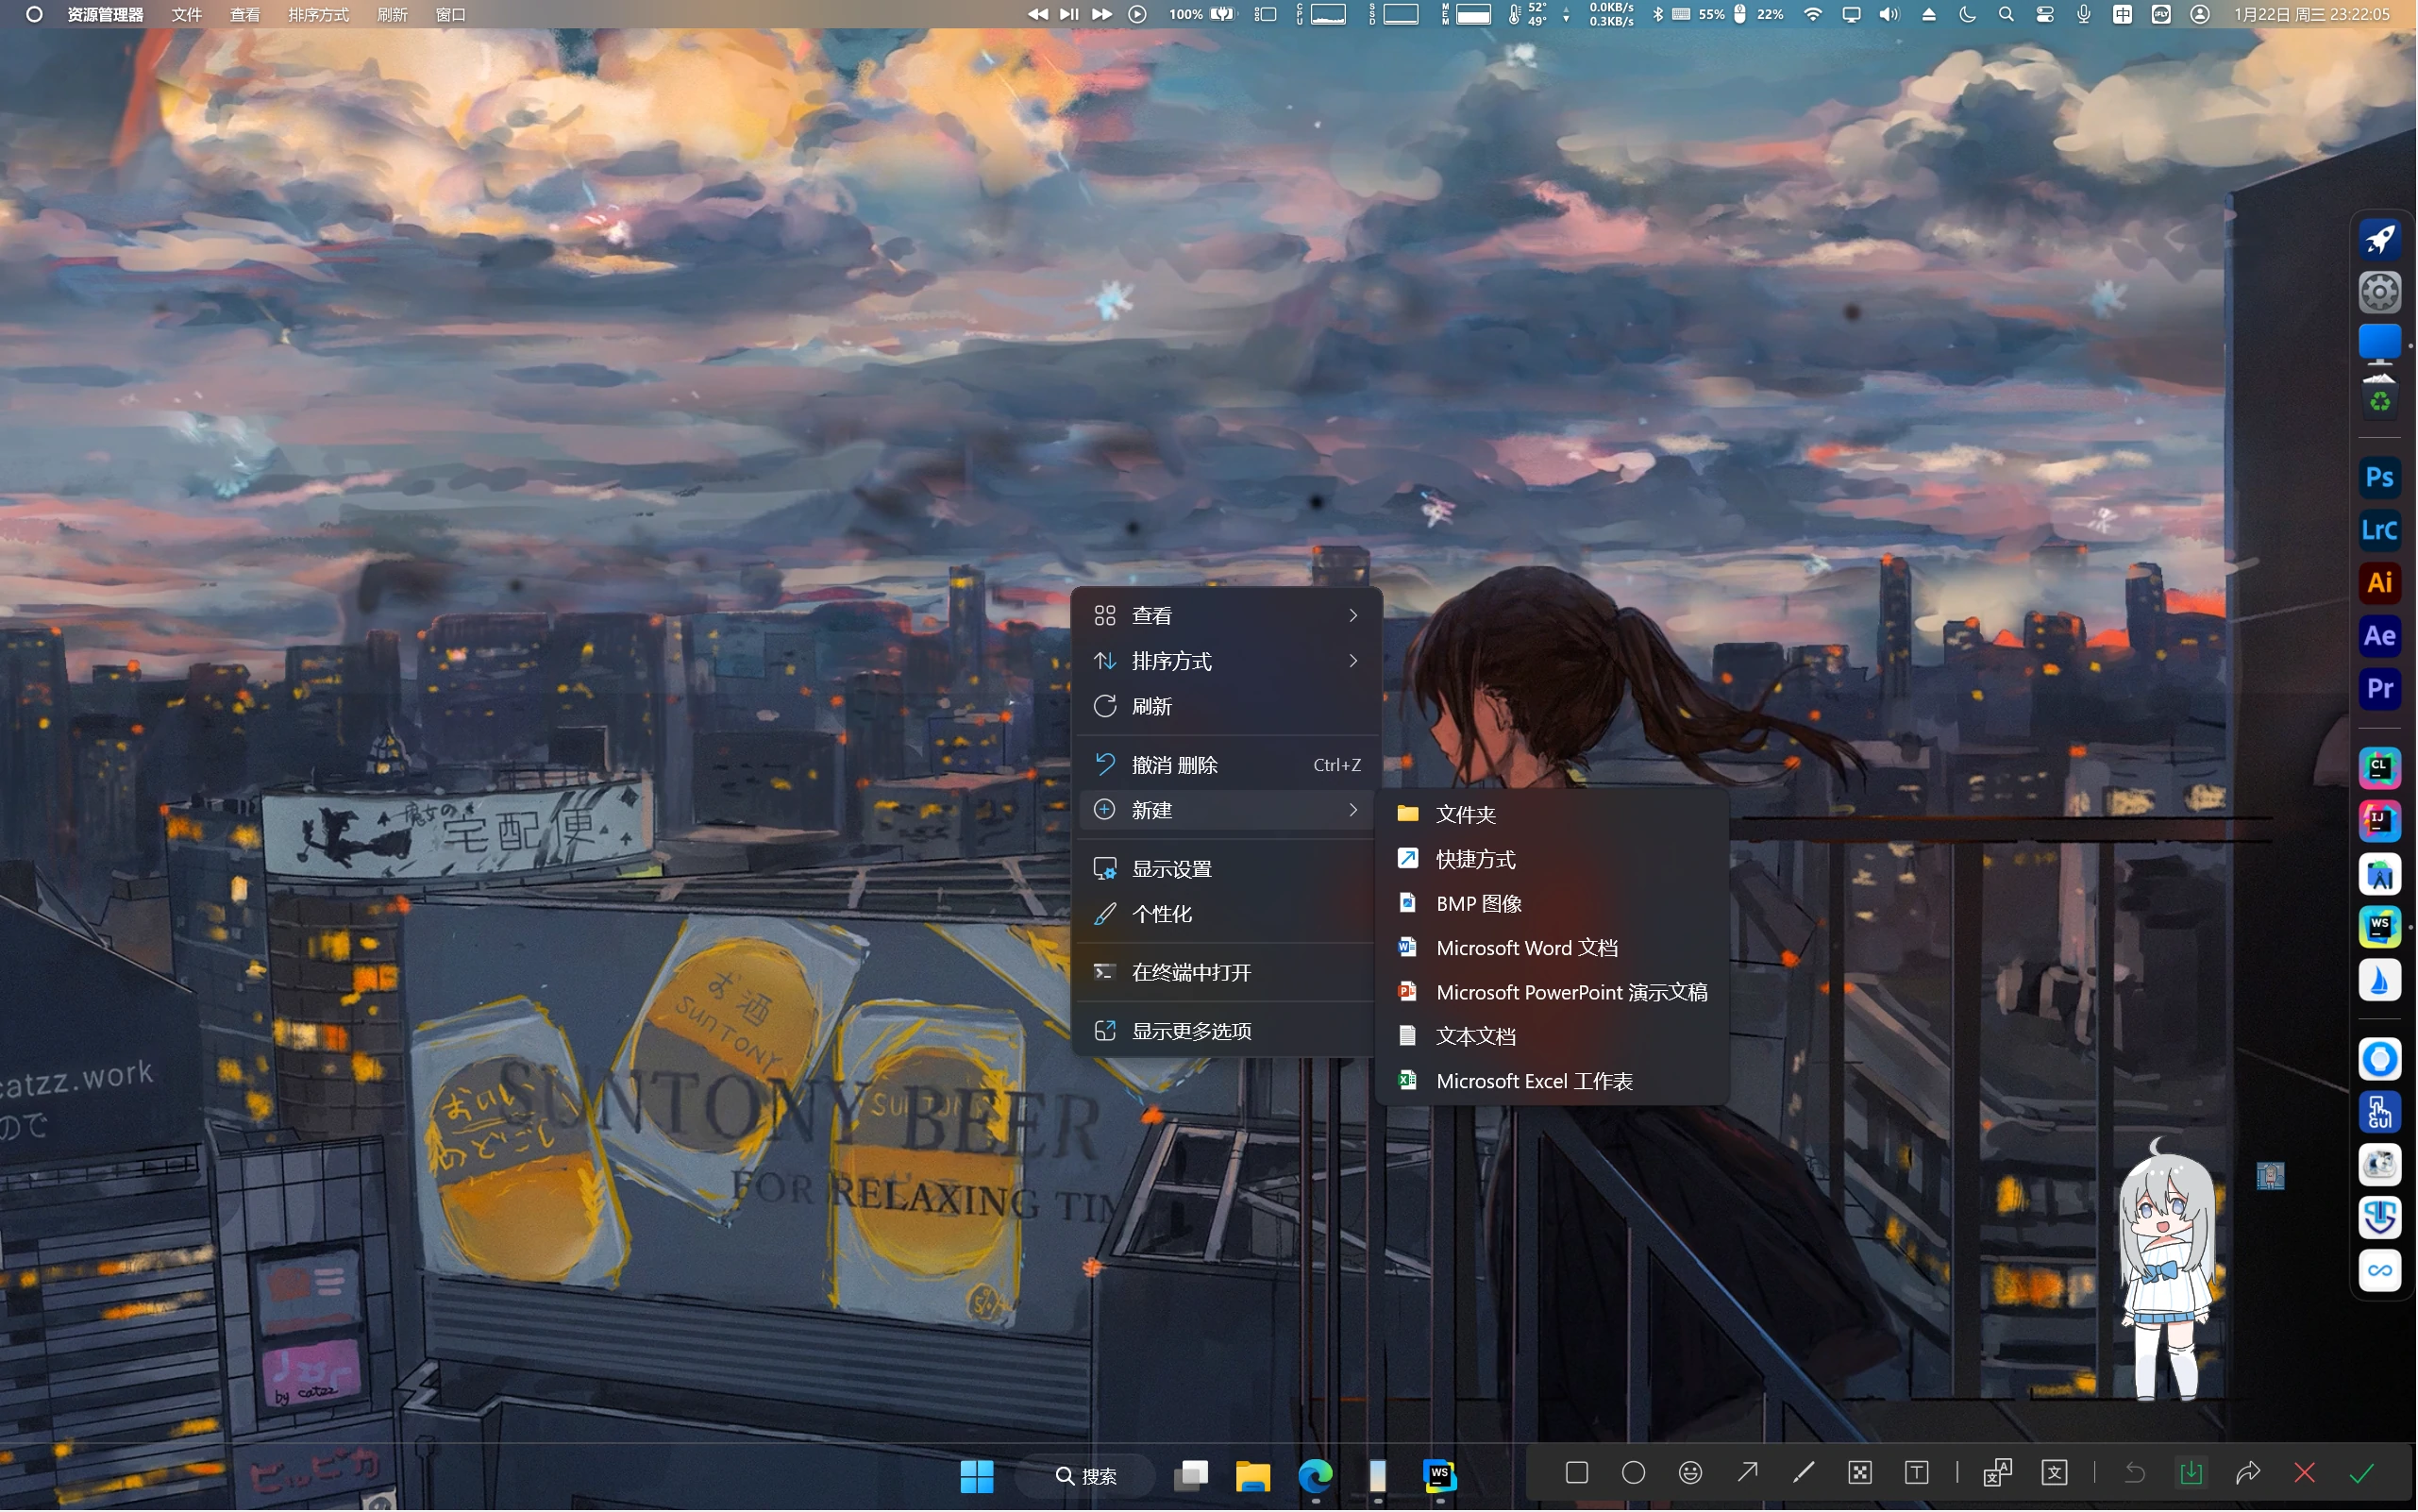Launch After Effects from the dock

(x=2379, y=636)
